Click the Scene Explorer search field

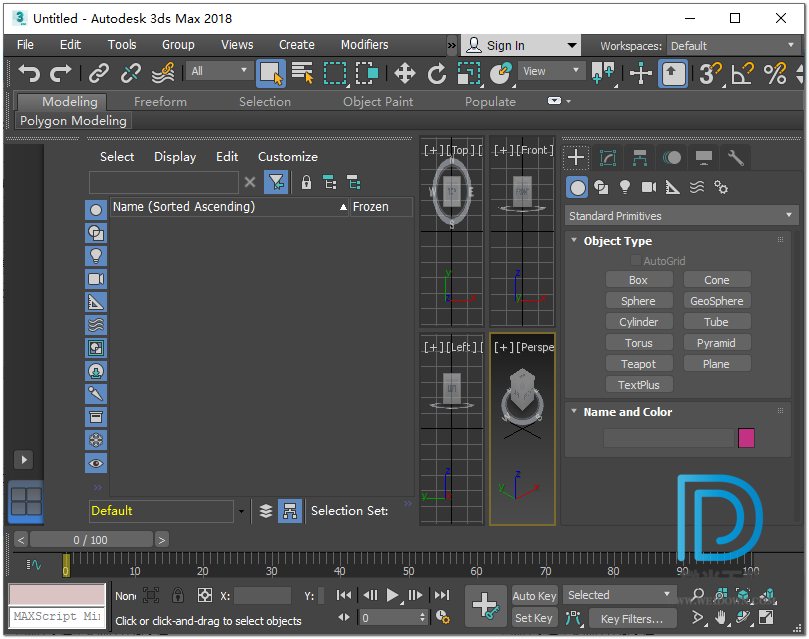pyautogui.click(x=164, y=183)
